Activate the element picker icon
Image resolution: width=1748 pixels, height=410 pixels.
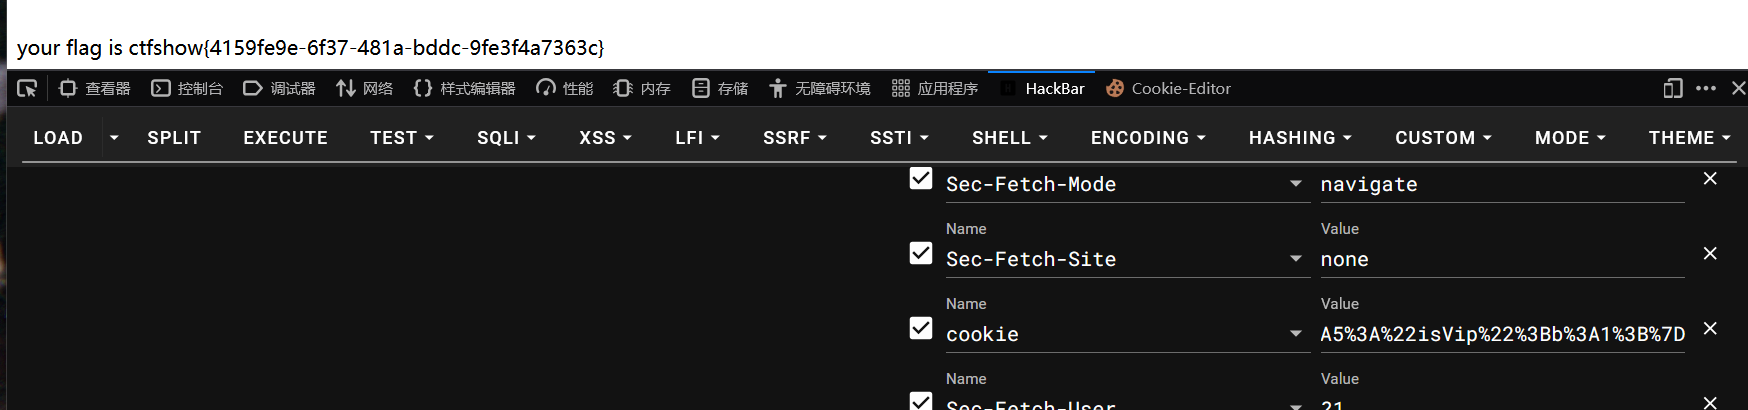point(27,88)
